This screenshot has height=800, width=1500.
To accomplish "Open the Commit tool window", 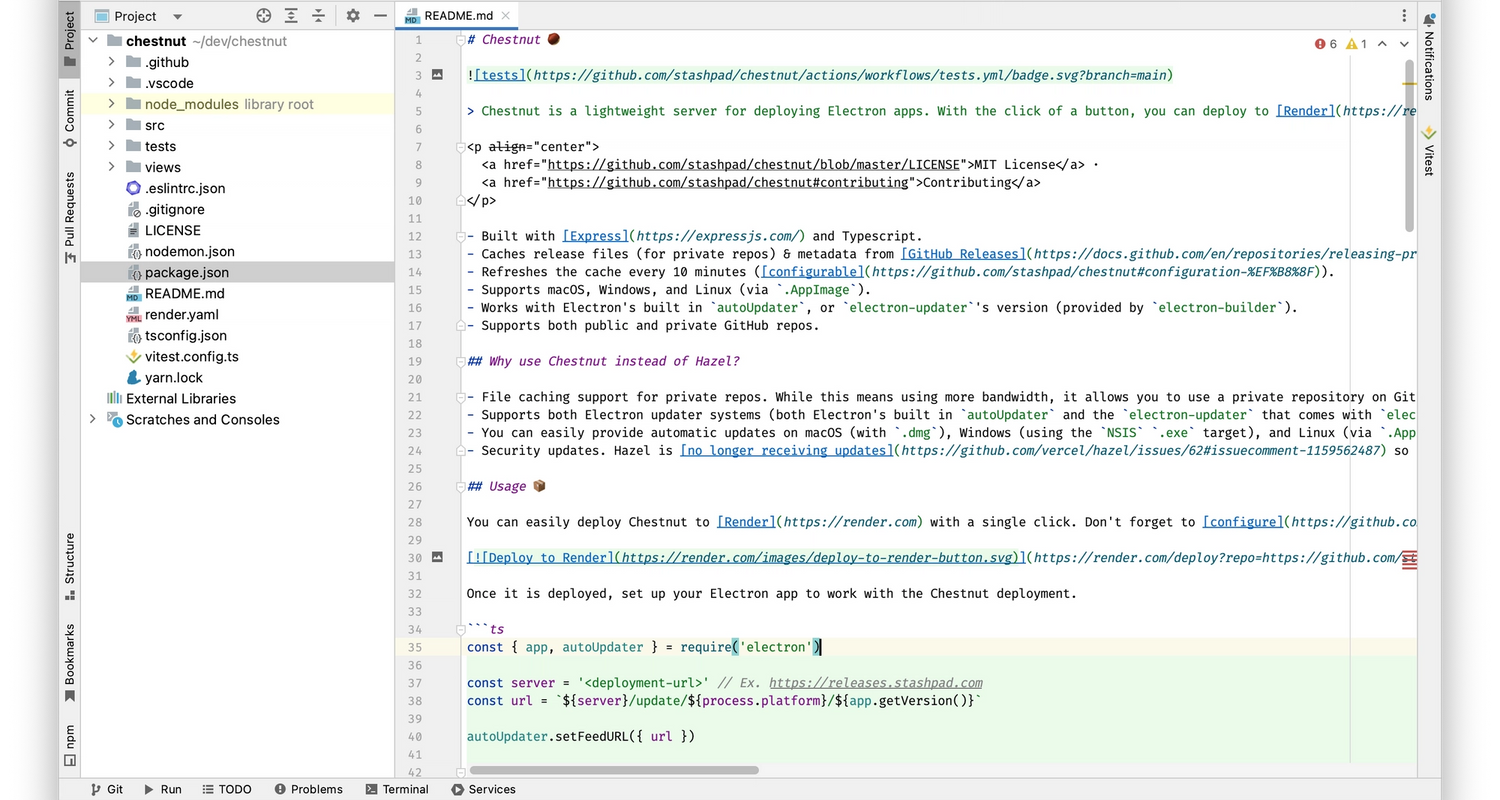I will click(69, 118).
